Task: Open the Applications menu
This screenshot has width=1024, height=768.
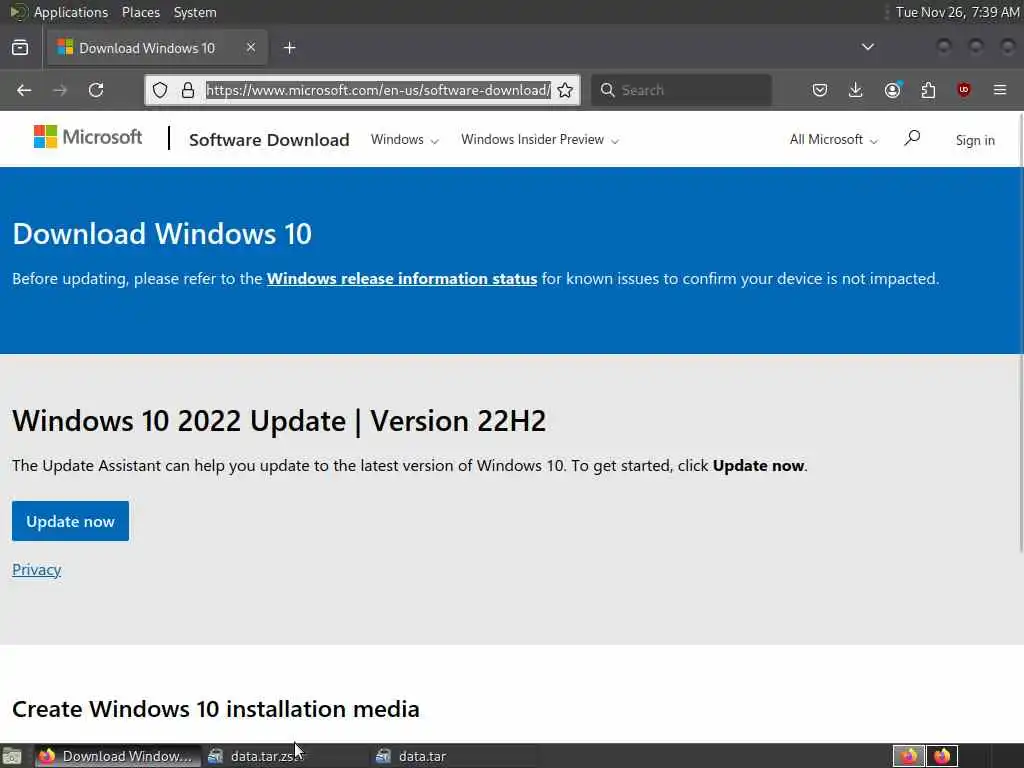Action: (71, 12)
